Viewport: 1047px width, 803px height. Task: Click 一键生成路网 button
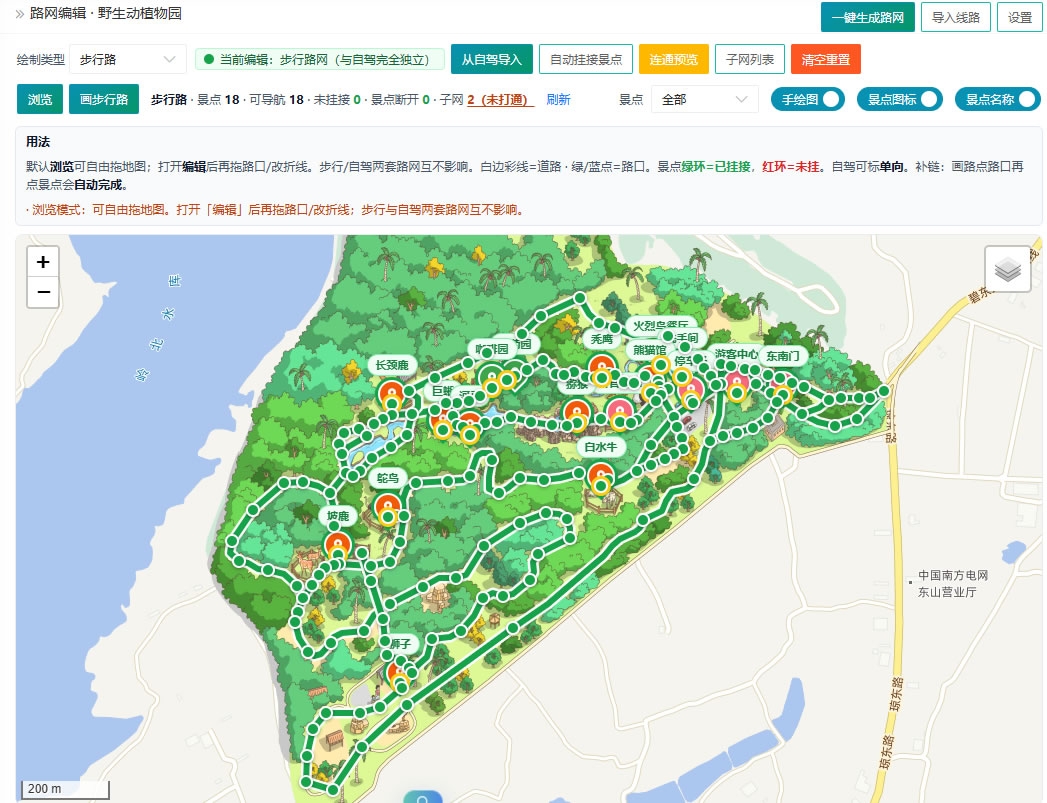click(x=867, y=17)
